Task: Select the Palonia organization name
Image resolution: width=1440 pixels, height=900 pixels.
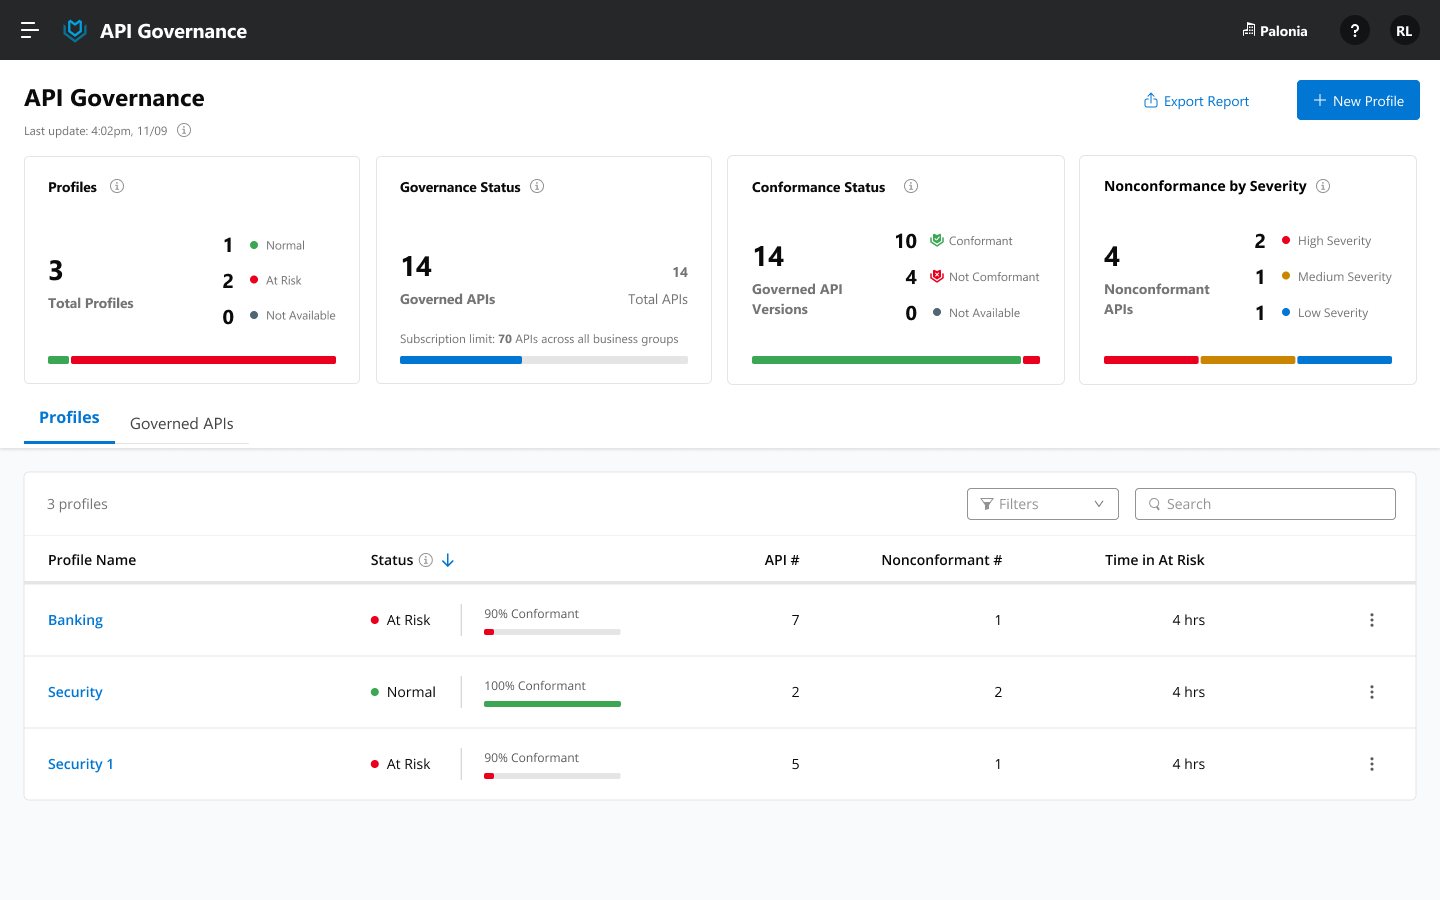Action: pyautogui.click(x=1284, y=31)
